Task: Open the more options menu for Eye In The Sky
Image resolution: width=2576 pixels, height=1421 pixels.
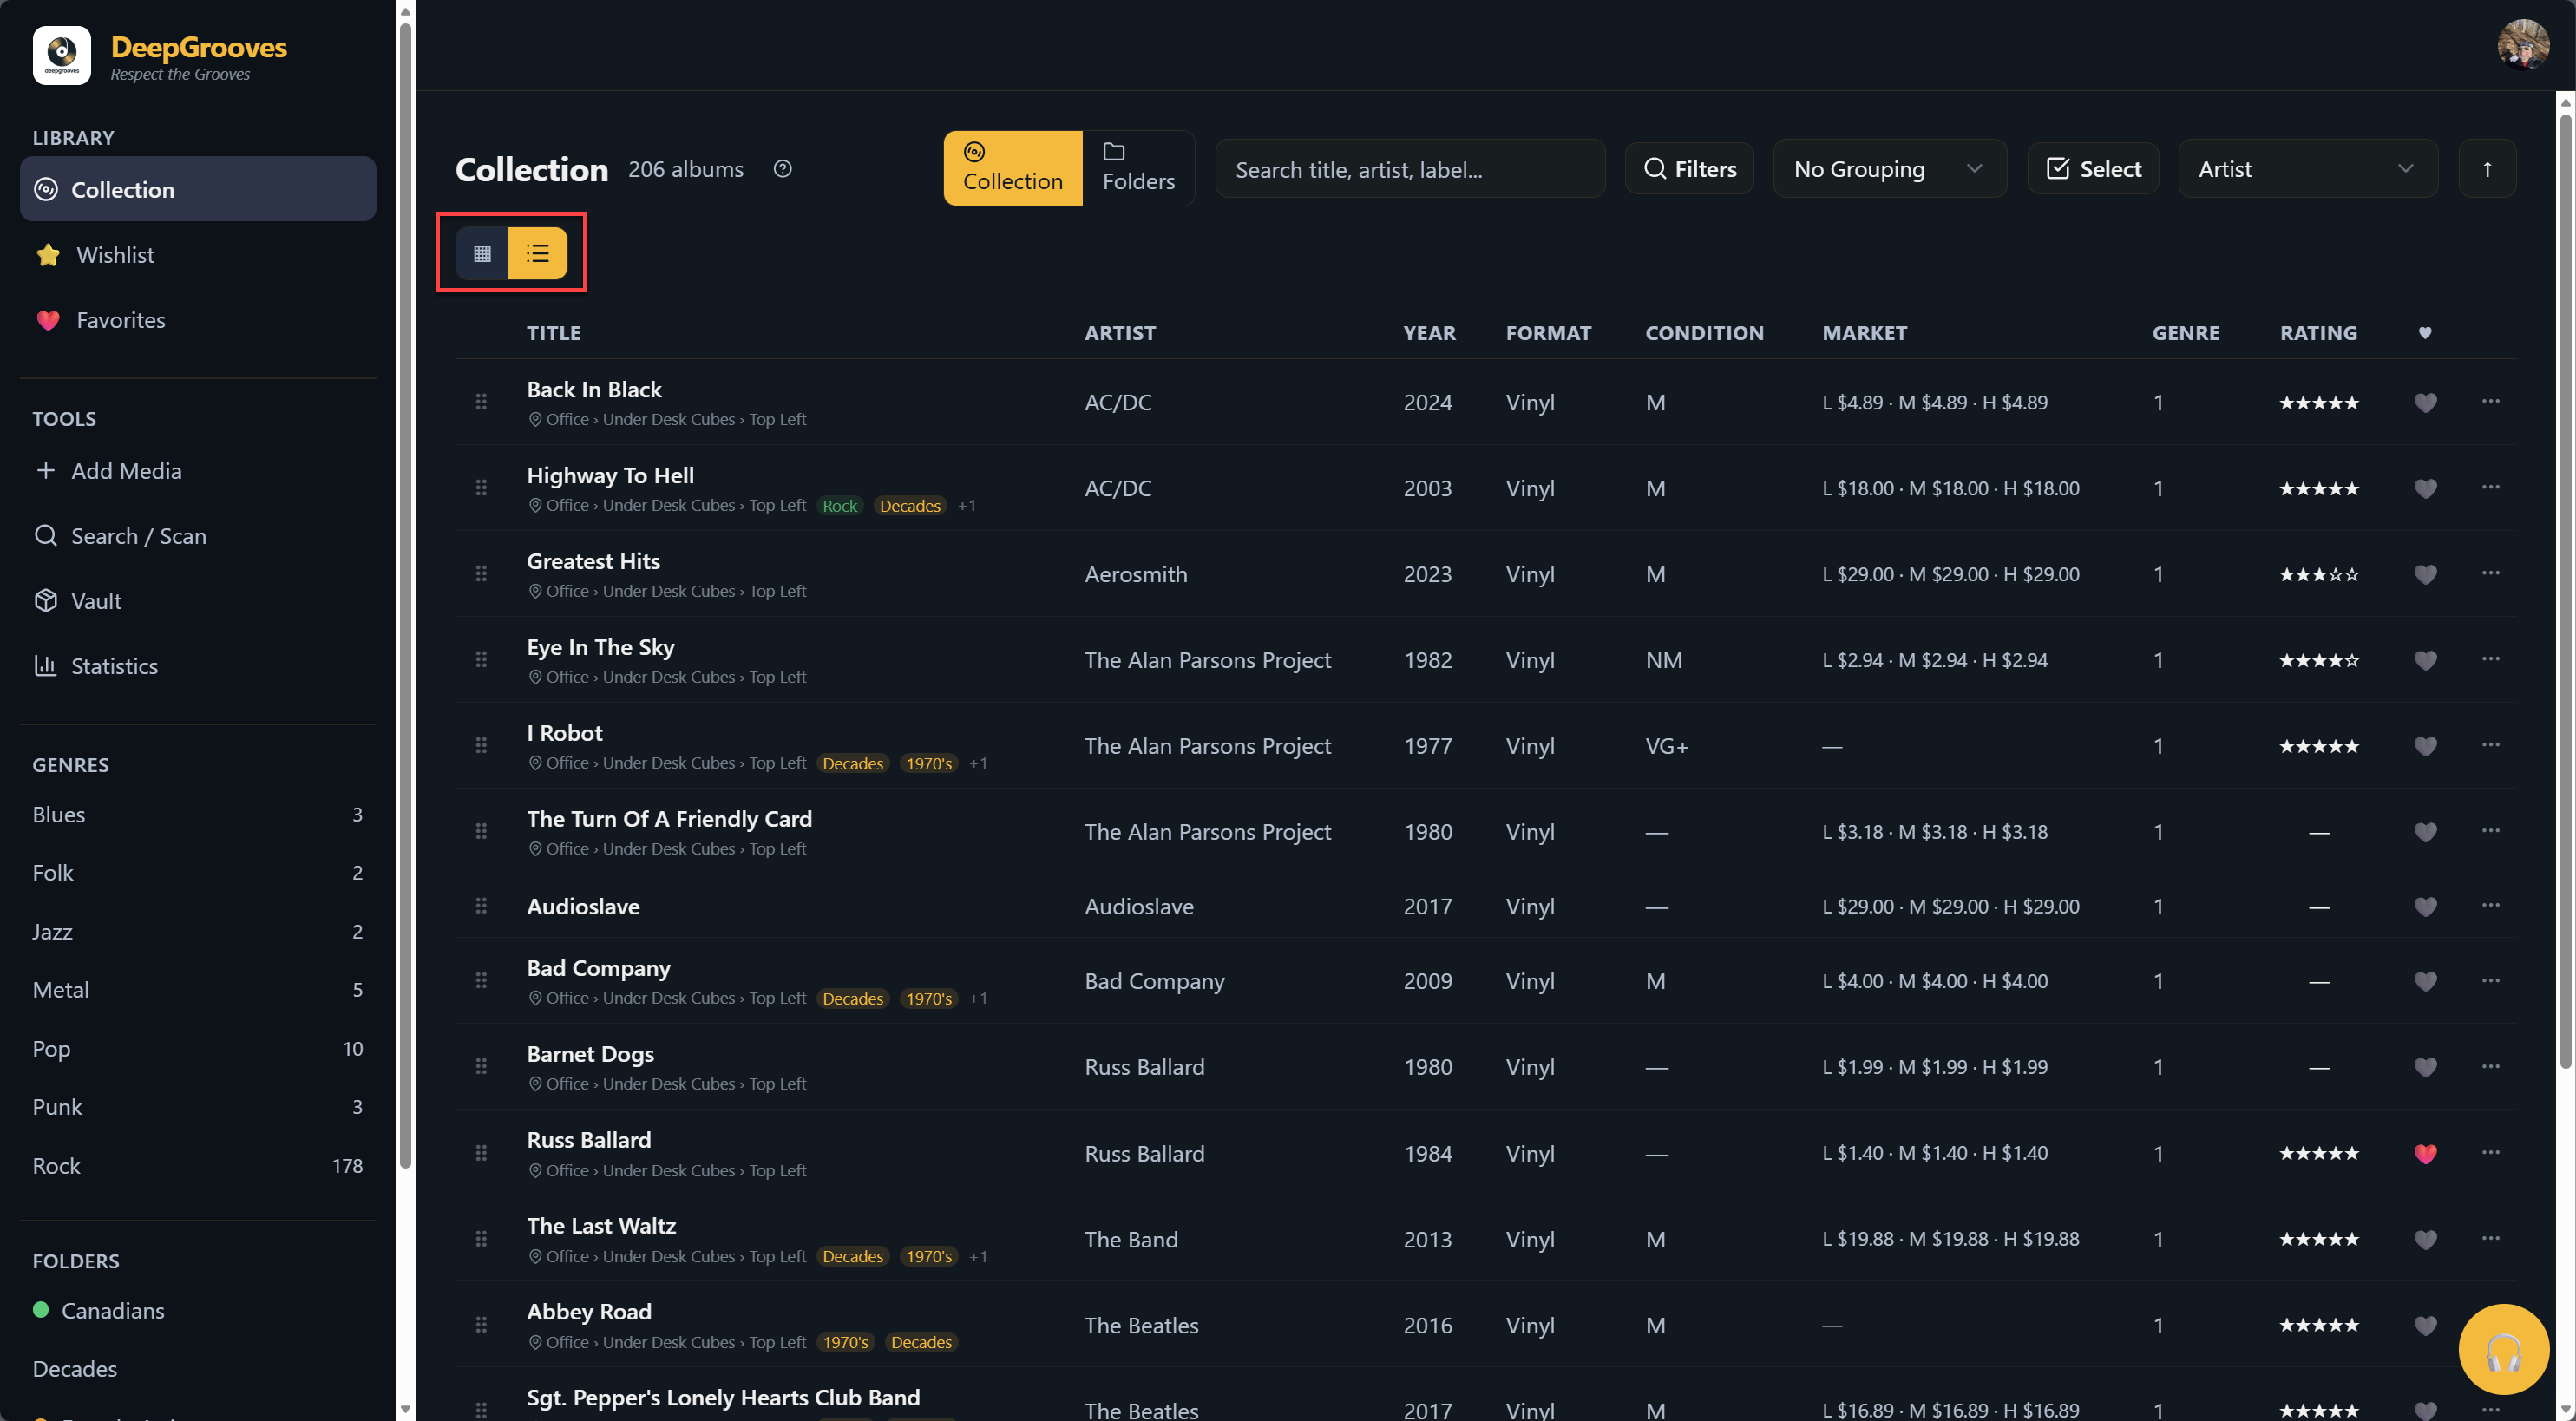Action: click(2490, 659)
